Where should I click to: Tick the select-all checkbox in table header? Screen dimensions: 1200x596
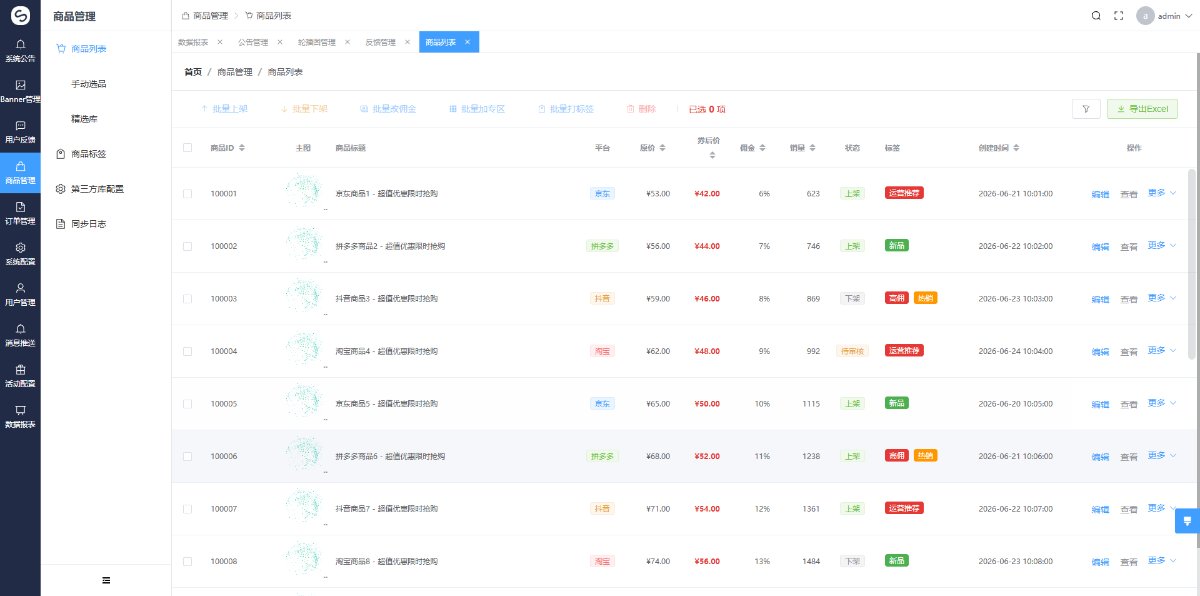(187, 148)
